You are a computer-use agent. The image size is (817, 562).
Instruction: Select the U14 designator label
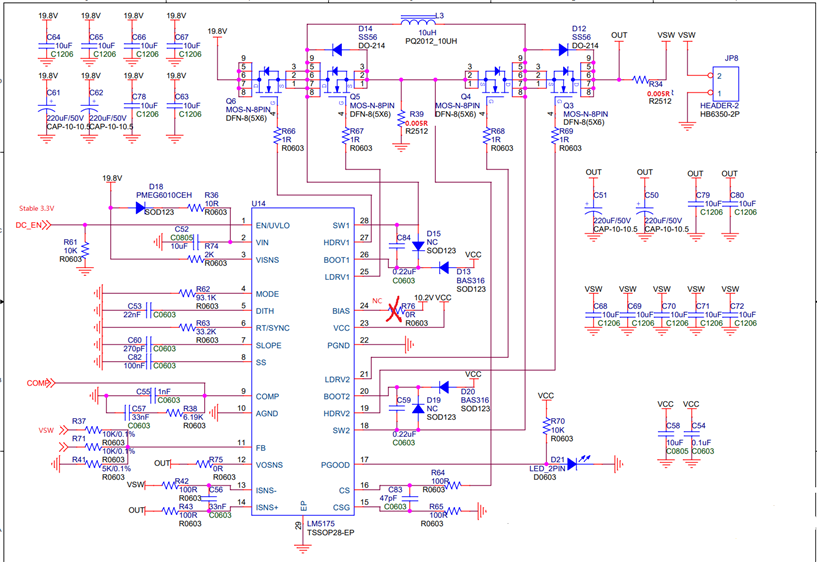pos(258,203)
